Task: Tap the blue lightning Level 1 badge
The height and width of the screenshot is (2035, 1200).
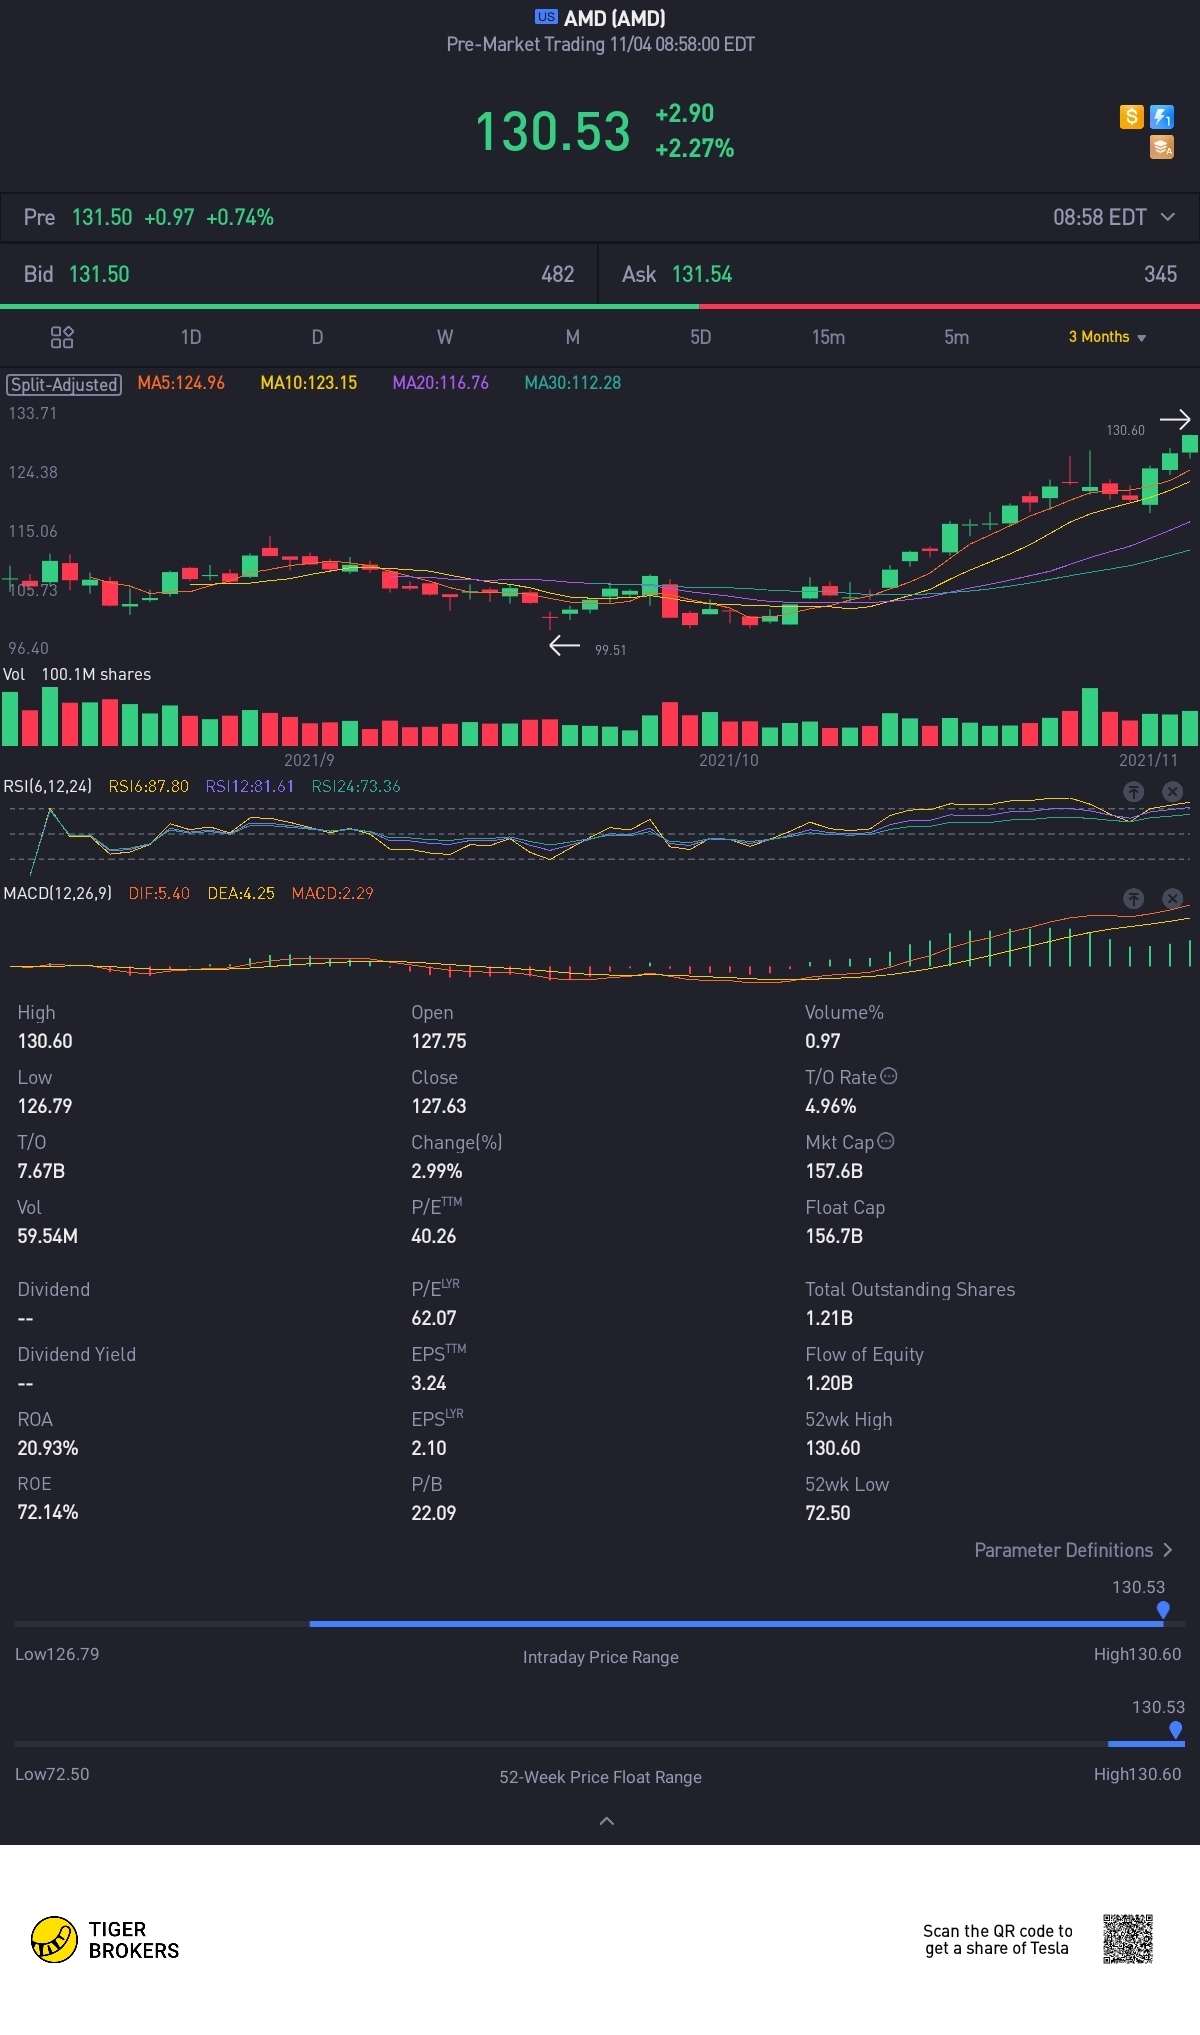Action: point(1162,117)
